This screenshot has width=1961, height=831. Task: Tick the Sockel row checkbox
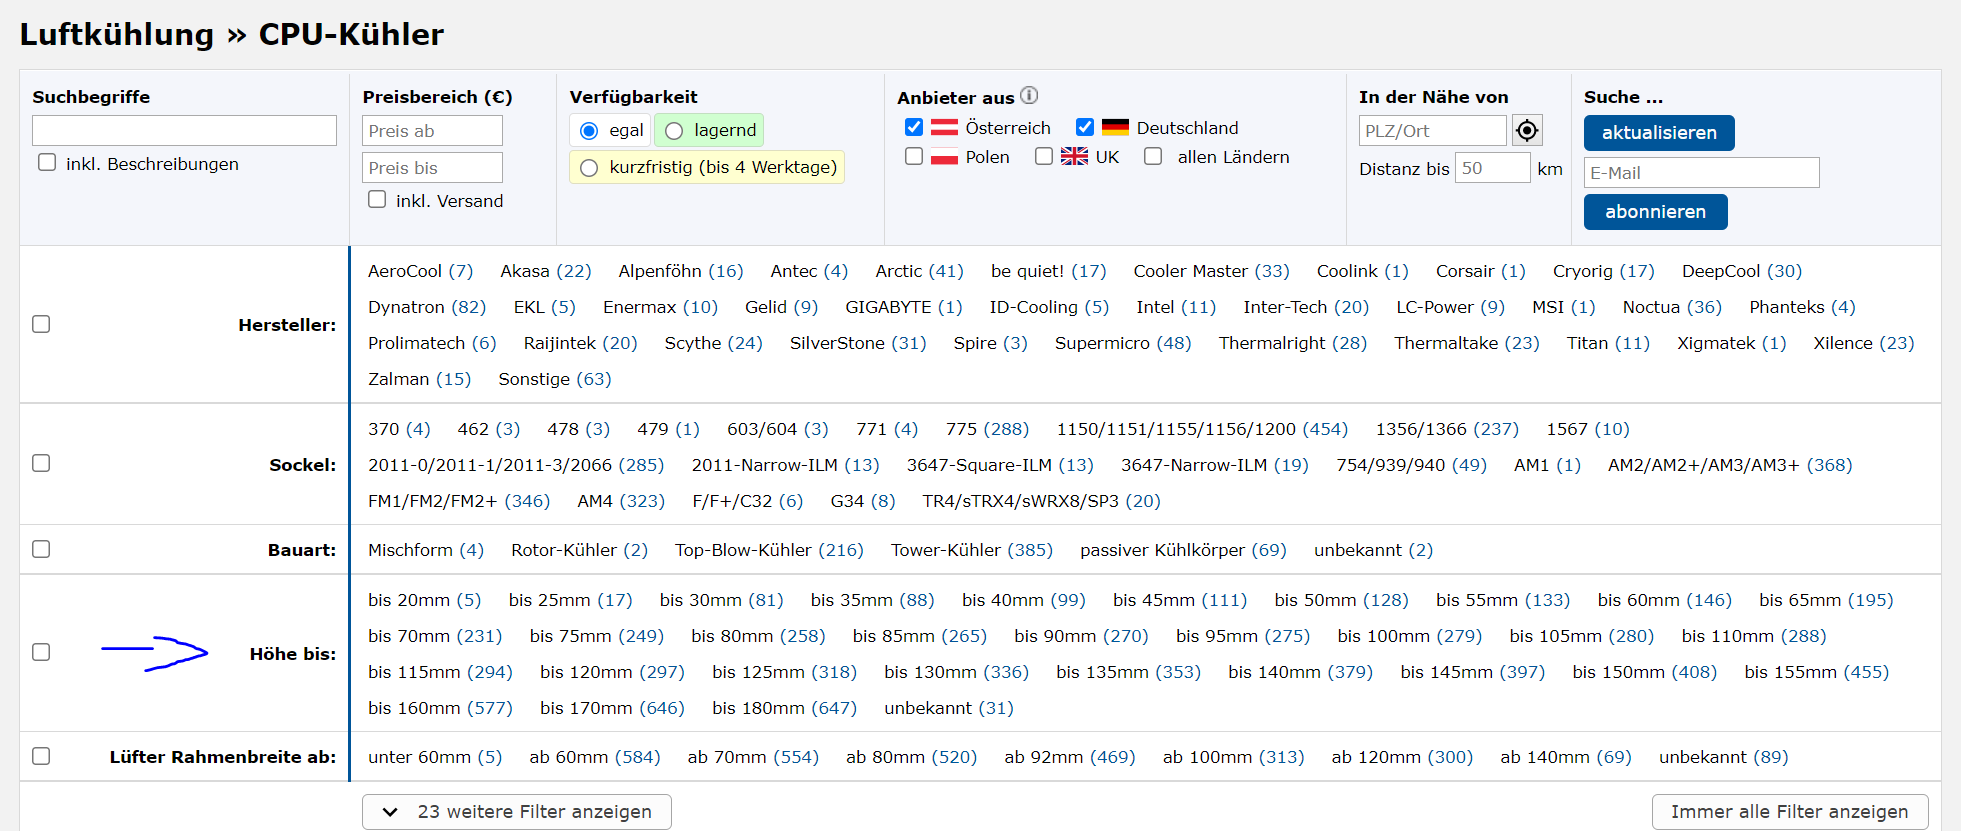tap(41, 463)
